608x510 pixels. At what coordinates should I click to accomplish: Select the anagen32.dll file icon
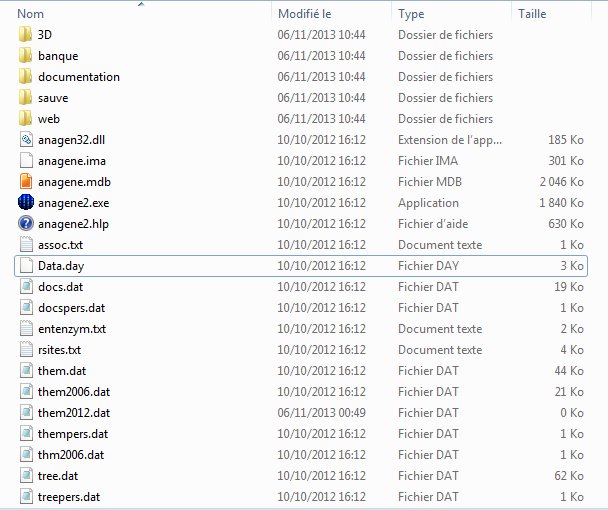[x=26, y=140]
